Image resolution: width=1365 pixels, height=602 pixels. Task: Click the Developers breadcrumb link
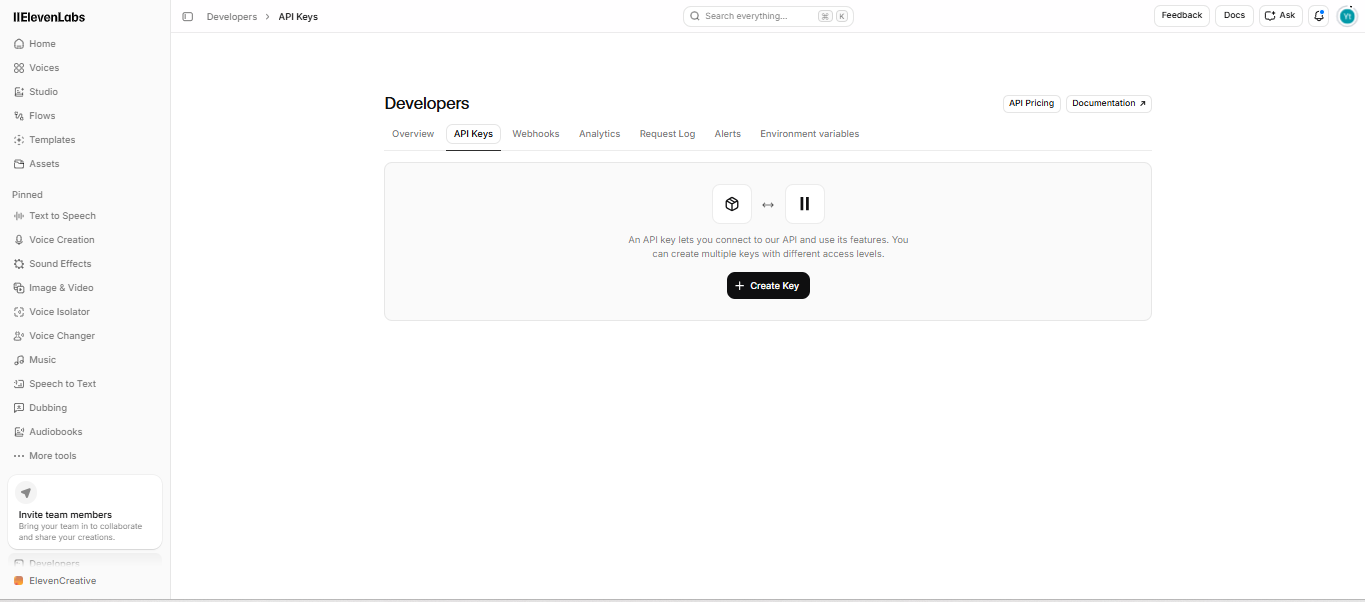(x=232, y=17)
